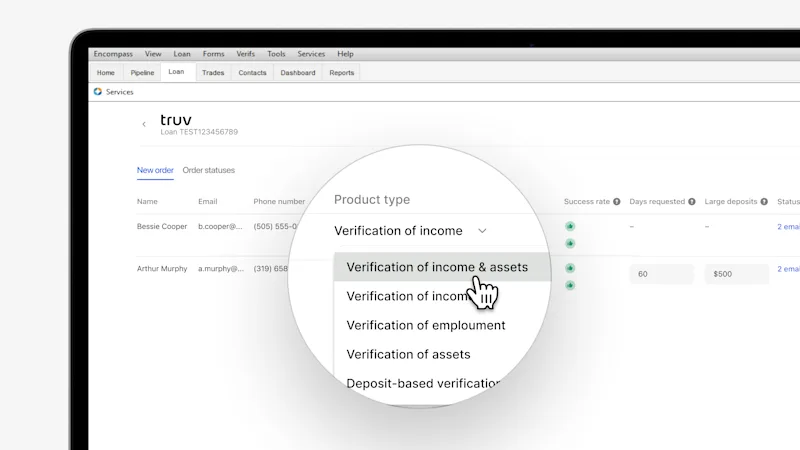Switch to the Loan tab
Screen dimensions: 800x450
[177, 71]
